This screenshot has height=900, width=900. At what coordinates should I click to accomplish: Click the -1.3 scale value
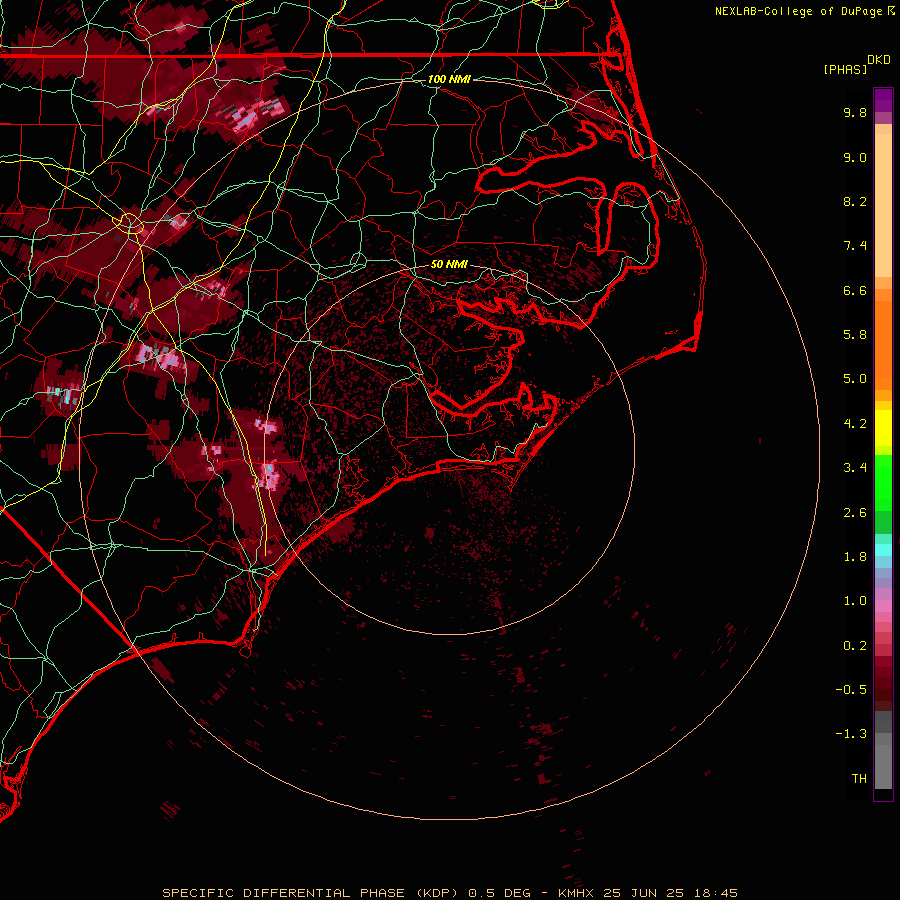pyautogui.click(x=851, y=735)
